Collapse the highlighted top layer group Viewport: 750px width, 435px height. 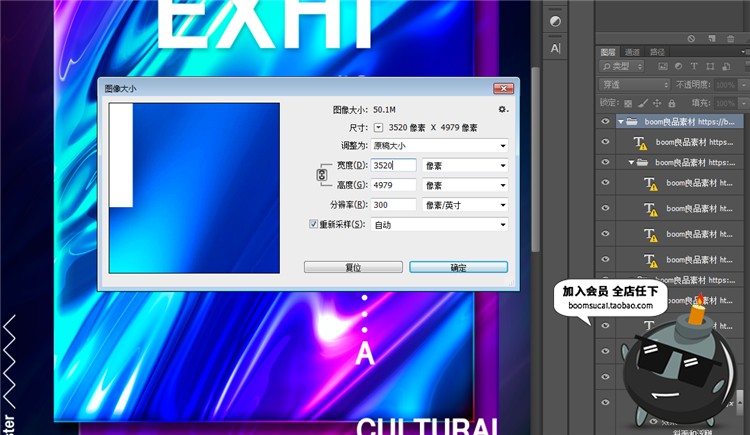620,122
